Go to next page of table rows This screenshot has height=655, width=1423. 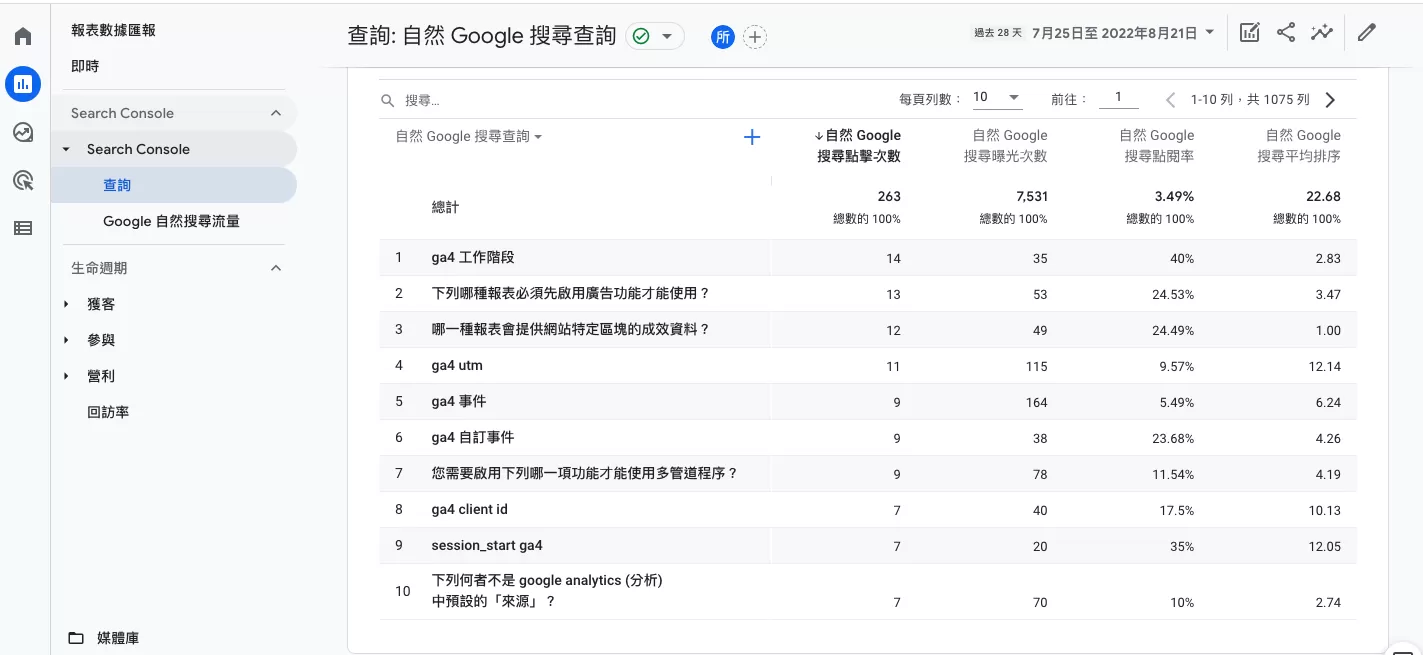(1330, 100)
